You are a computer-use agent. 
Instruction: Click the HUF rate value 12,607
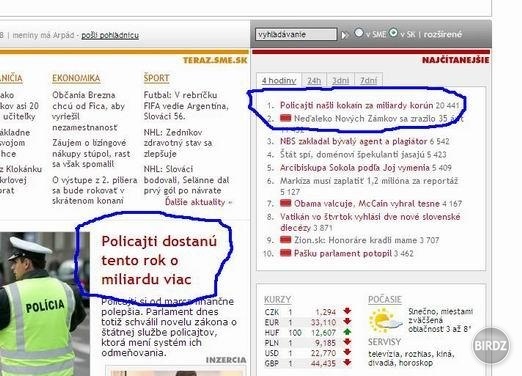323,333
